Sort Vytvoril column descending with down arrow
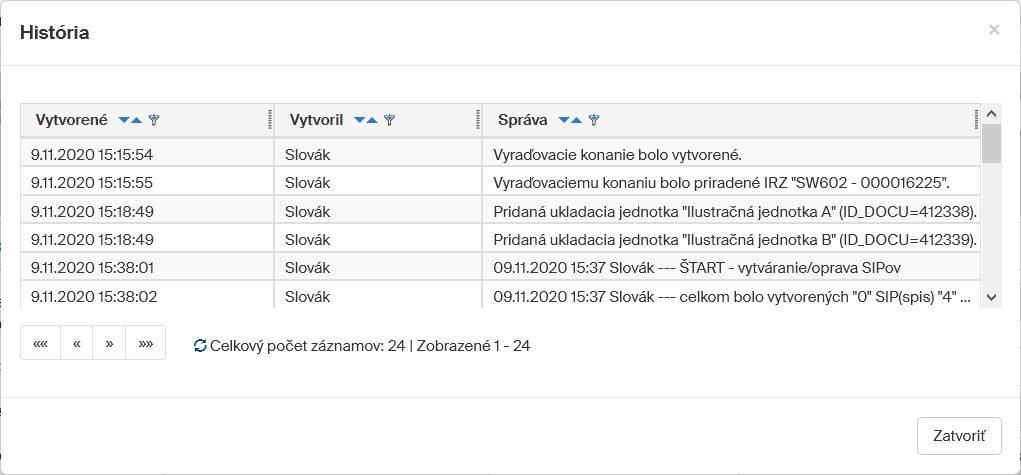 359,120
